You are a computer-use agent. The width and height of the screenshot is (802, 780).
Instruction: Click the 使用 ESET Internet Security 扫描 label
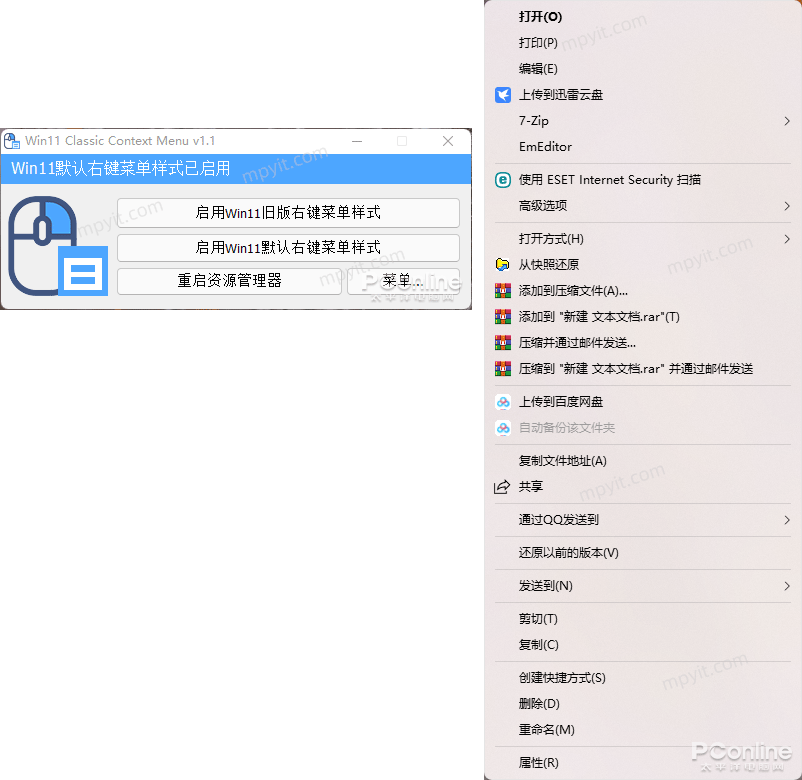point(610,180)
